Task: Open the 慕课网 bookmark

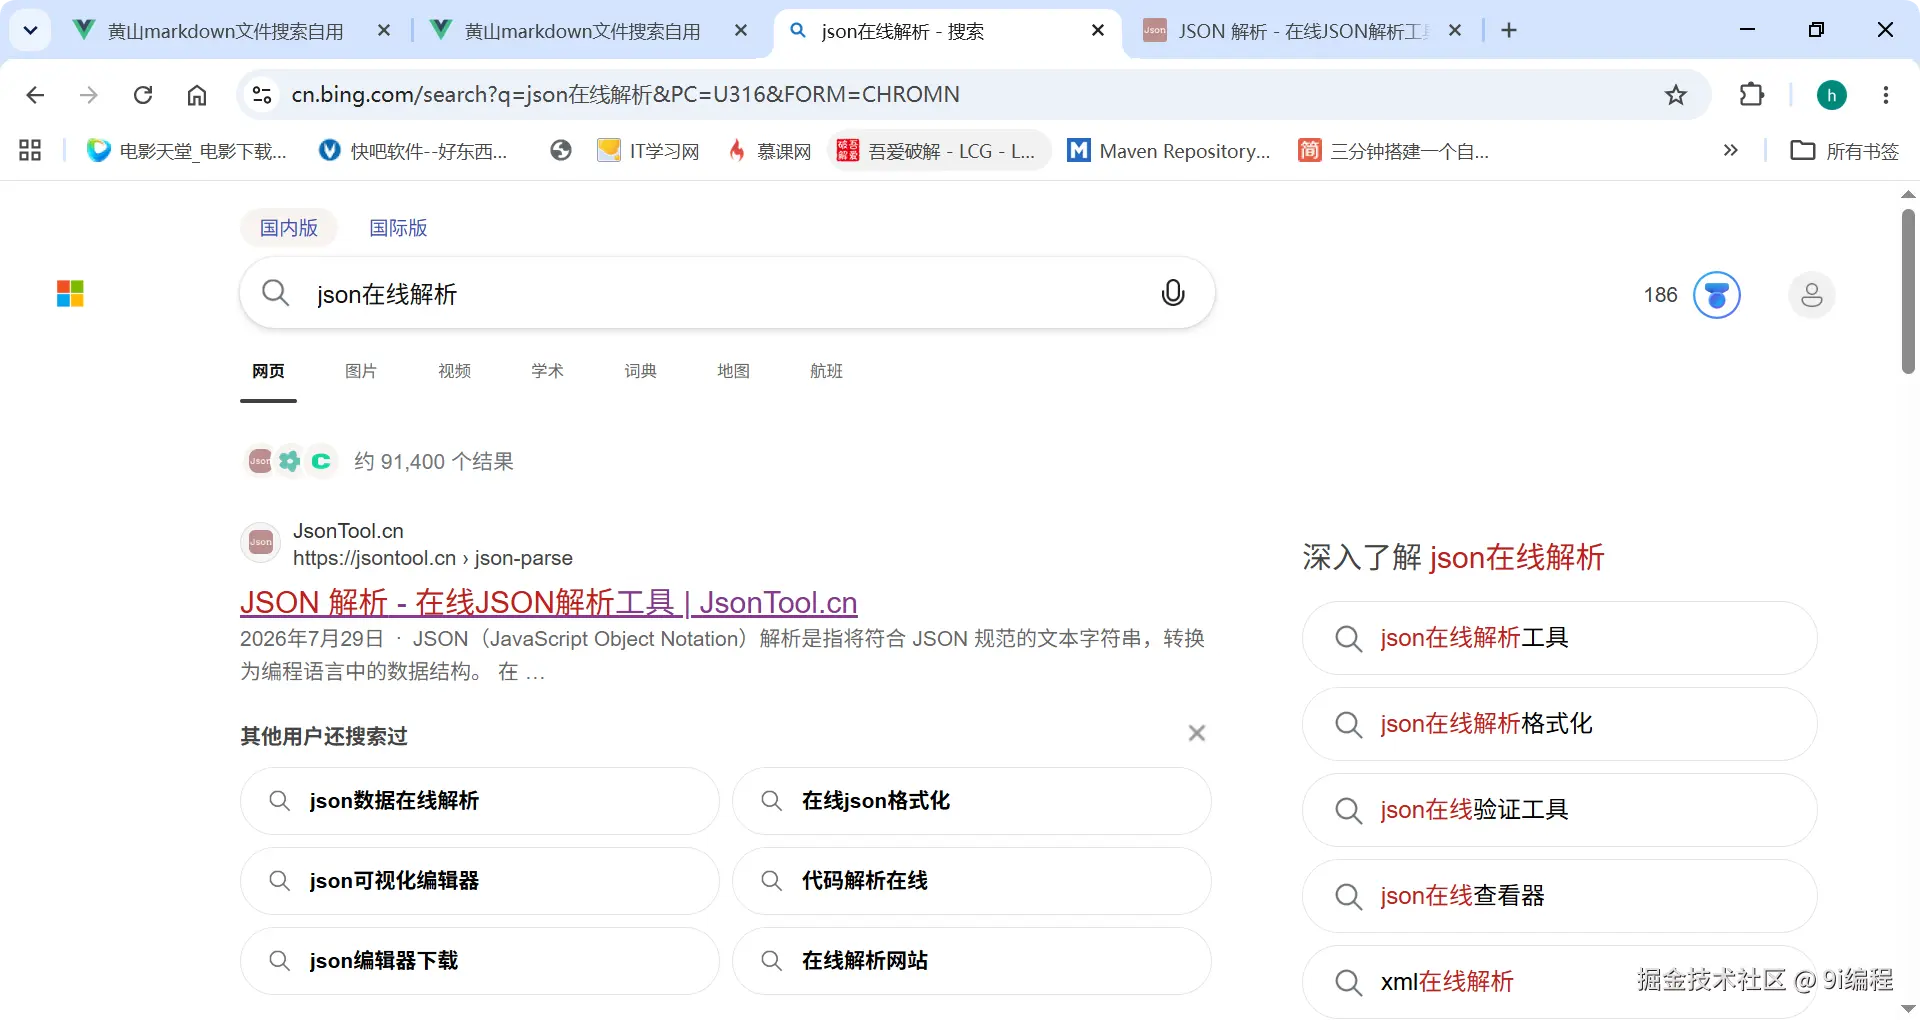Action: [769, 151]
